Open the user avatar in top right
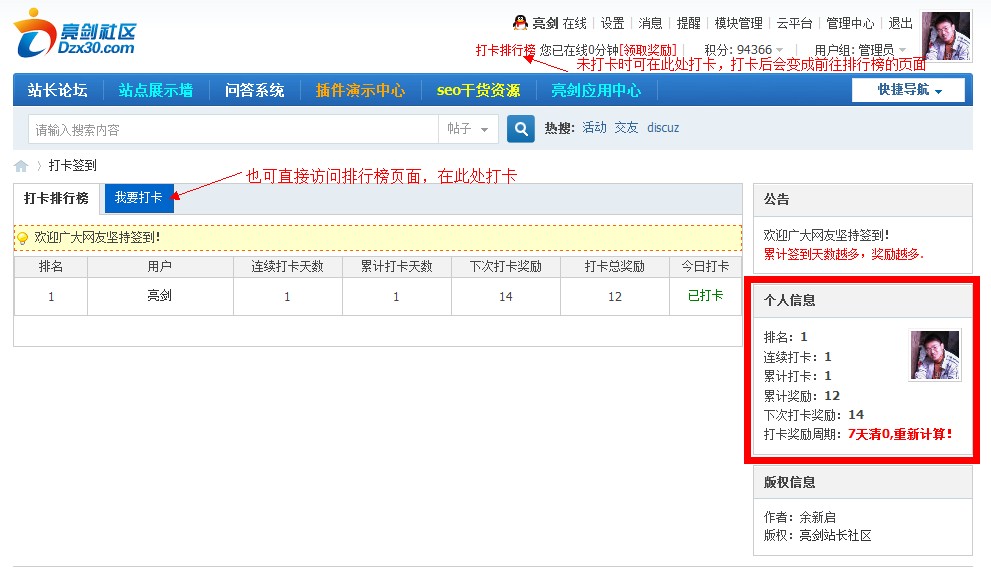The width and height of the screenshot is (991, 568). 946,36
